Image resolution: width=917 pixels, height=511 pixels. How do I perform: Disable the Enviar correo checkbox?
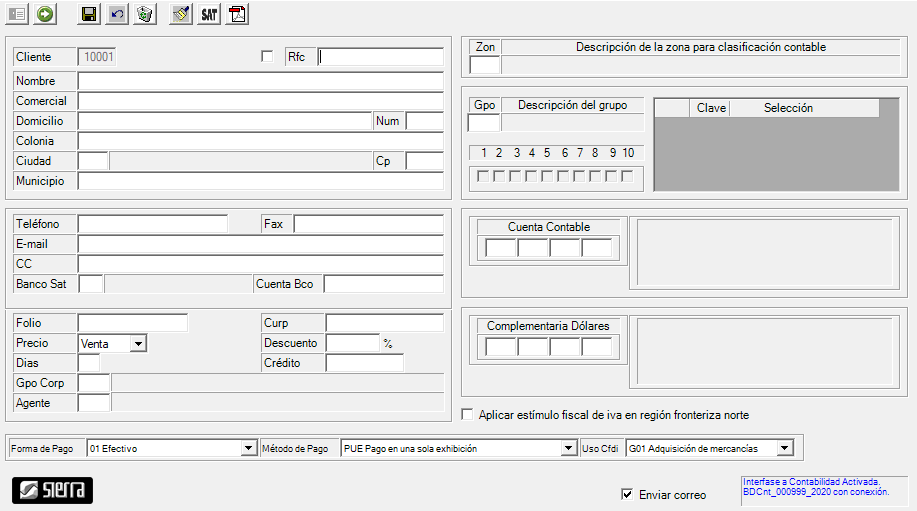pyautogui.click(x=627, y=494)
